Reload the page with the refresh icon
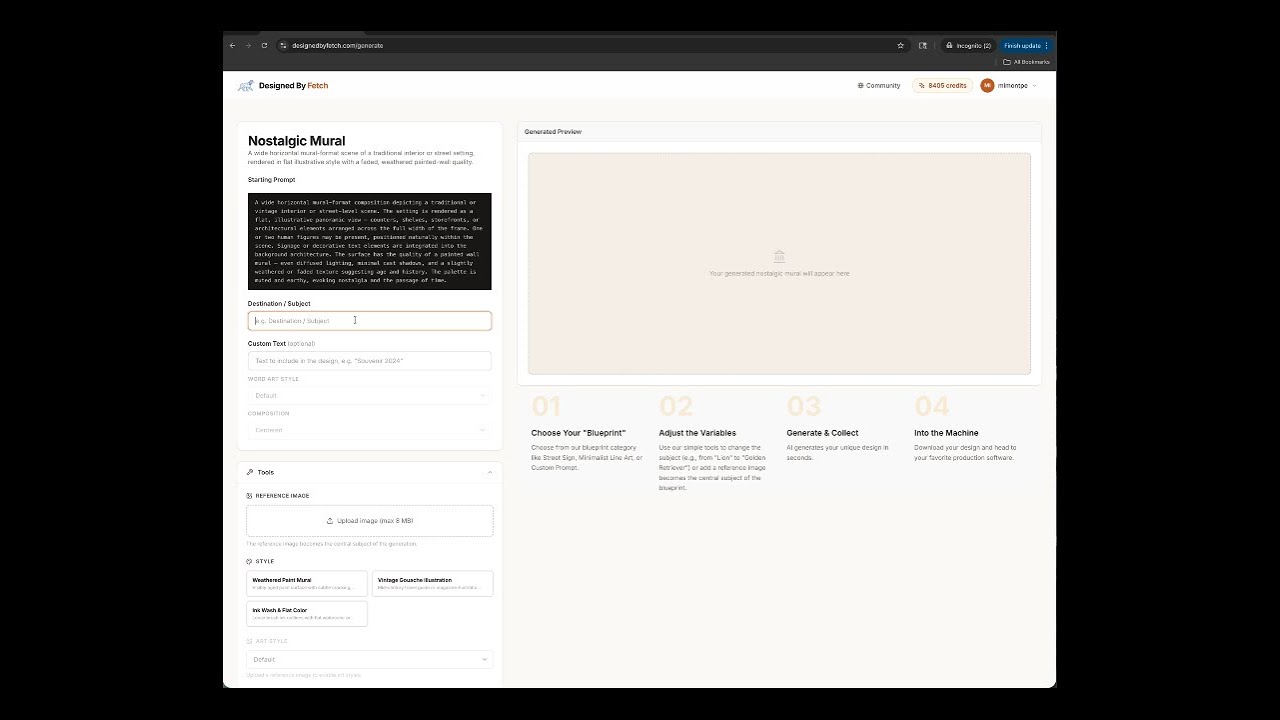 click(x=264, y=45)
